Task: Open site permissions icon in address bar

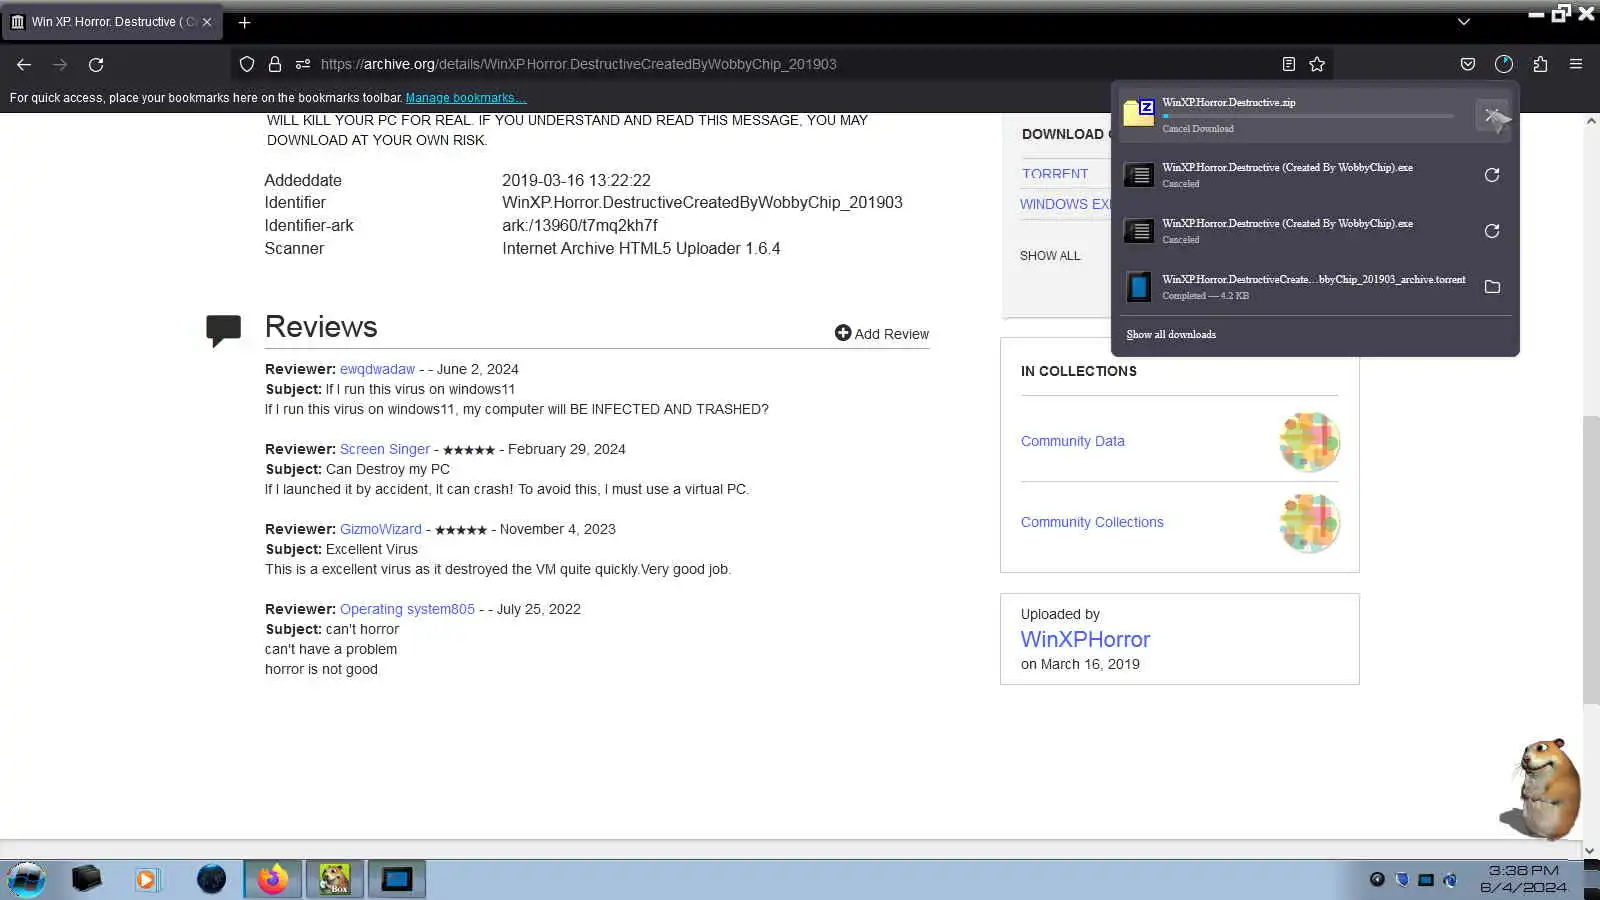Action: click(x=303, y=64)
